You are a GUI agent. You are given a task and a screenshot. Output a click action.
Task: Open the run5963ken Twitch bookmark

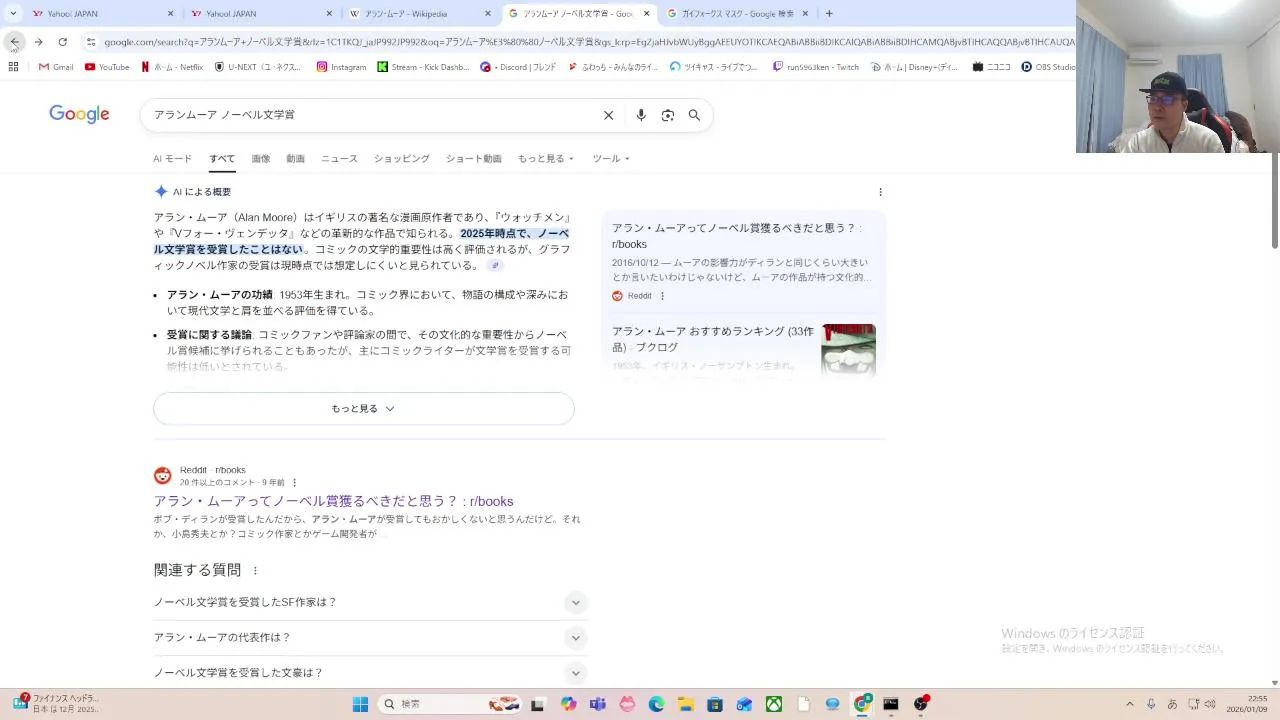pos(816,67)
